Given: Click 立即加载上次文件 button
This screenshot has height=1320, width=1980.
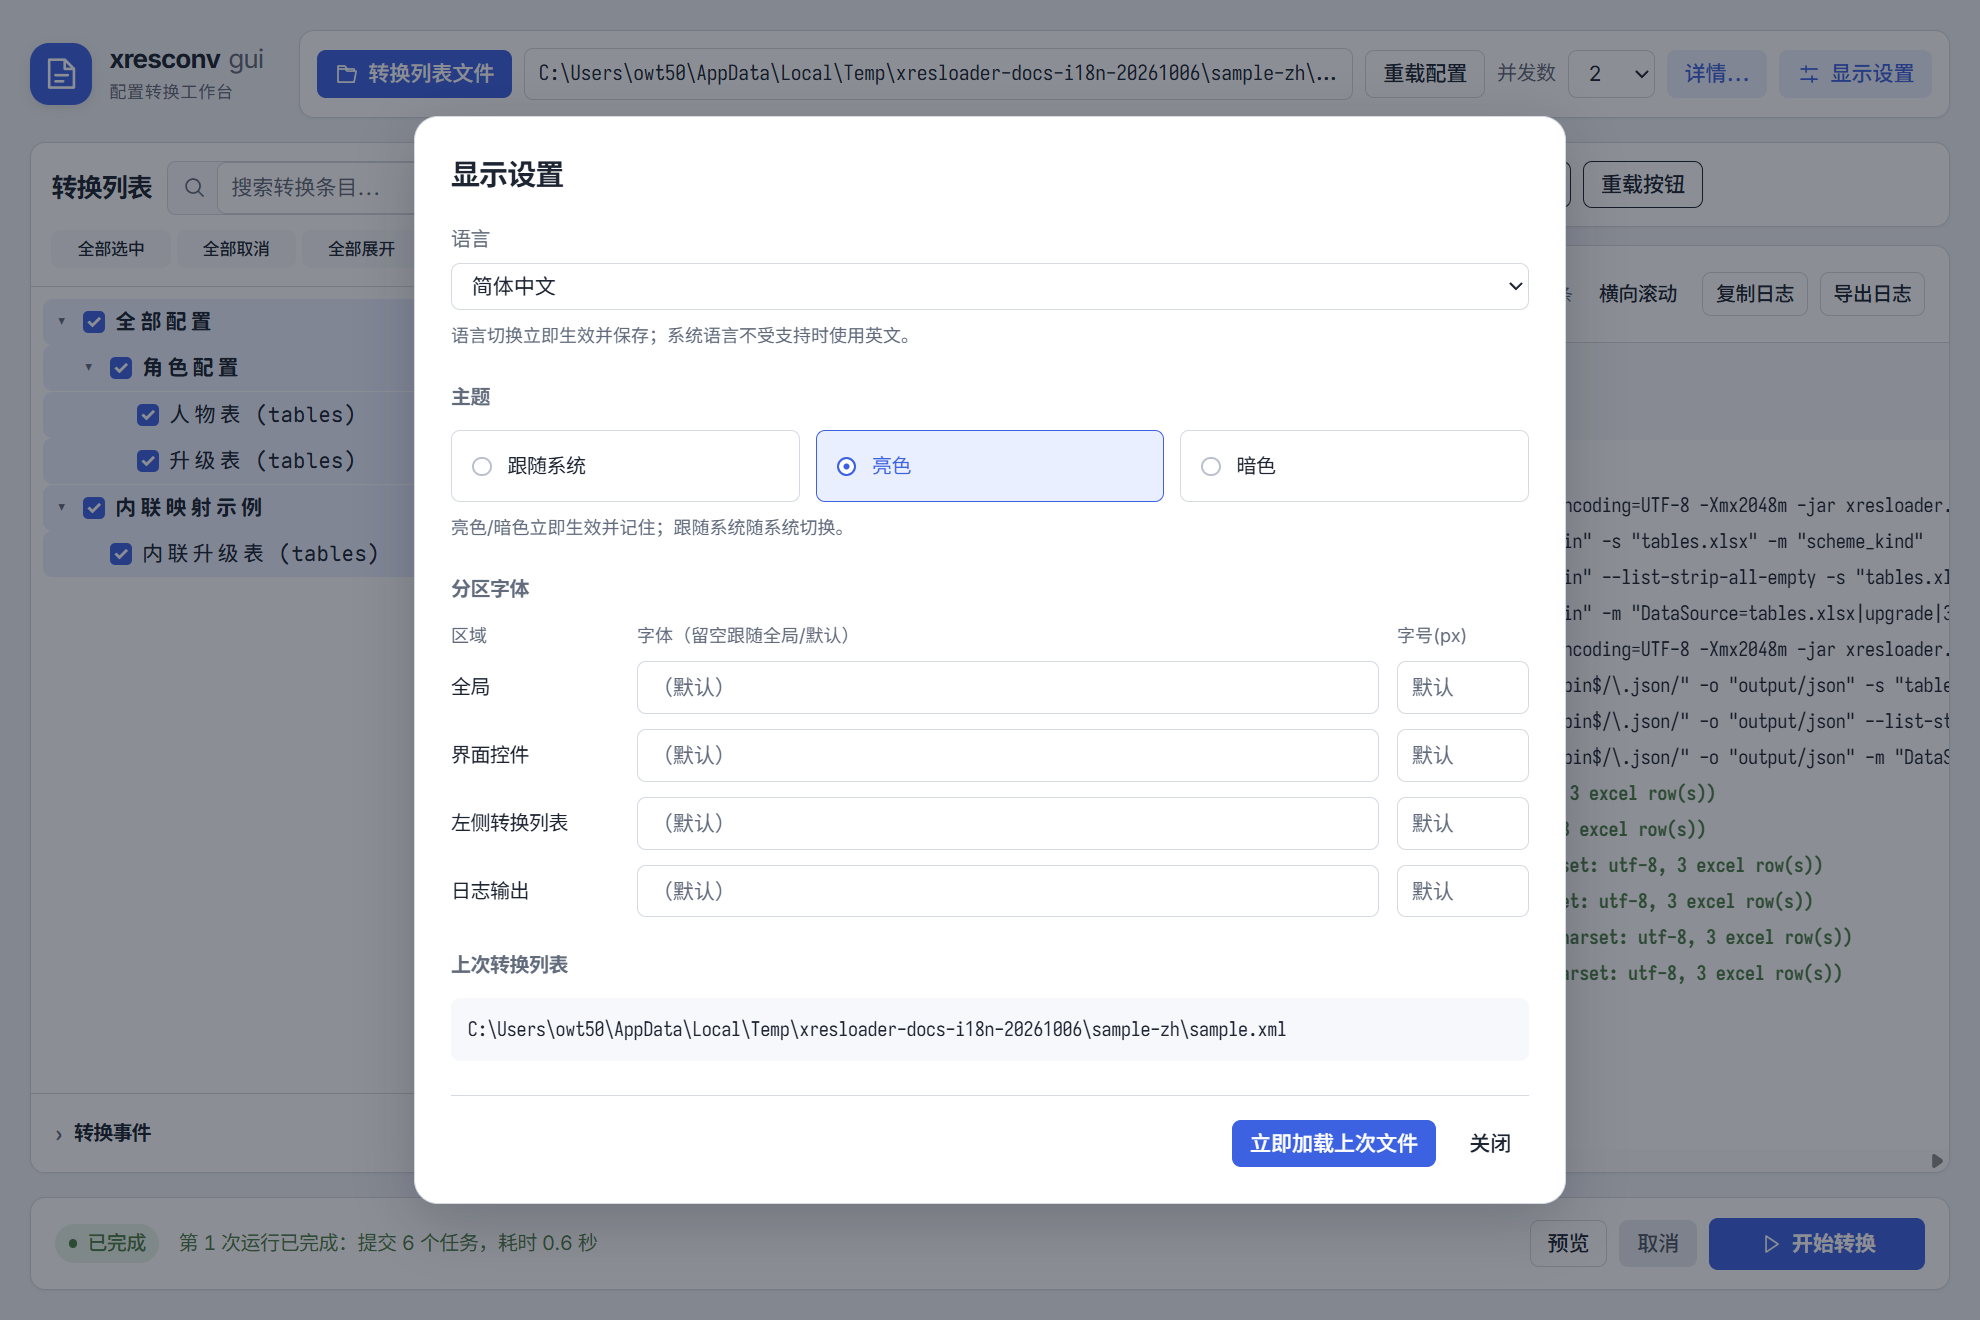Looking at the screenshot, I should (1333, 1144).
